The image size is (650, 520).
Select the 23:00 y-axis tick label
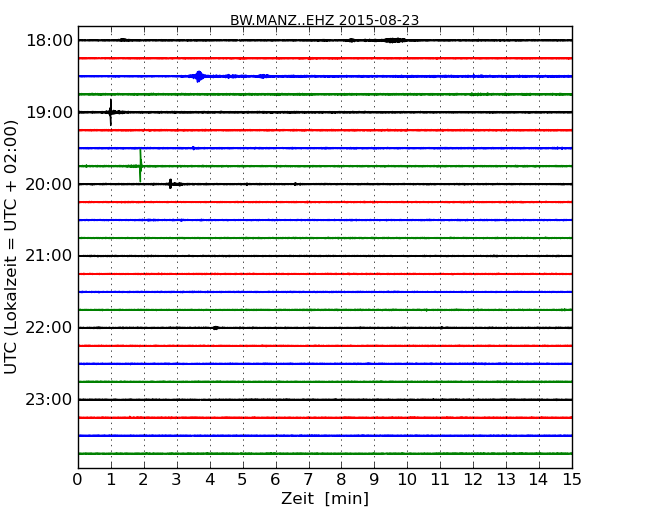pos(49,400)
